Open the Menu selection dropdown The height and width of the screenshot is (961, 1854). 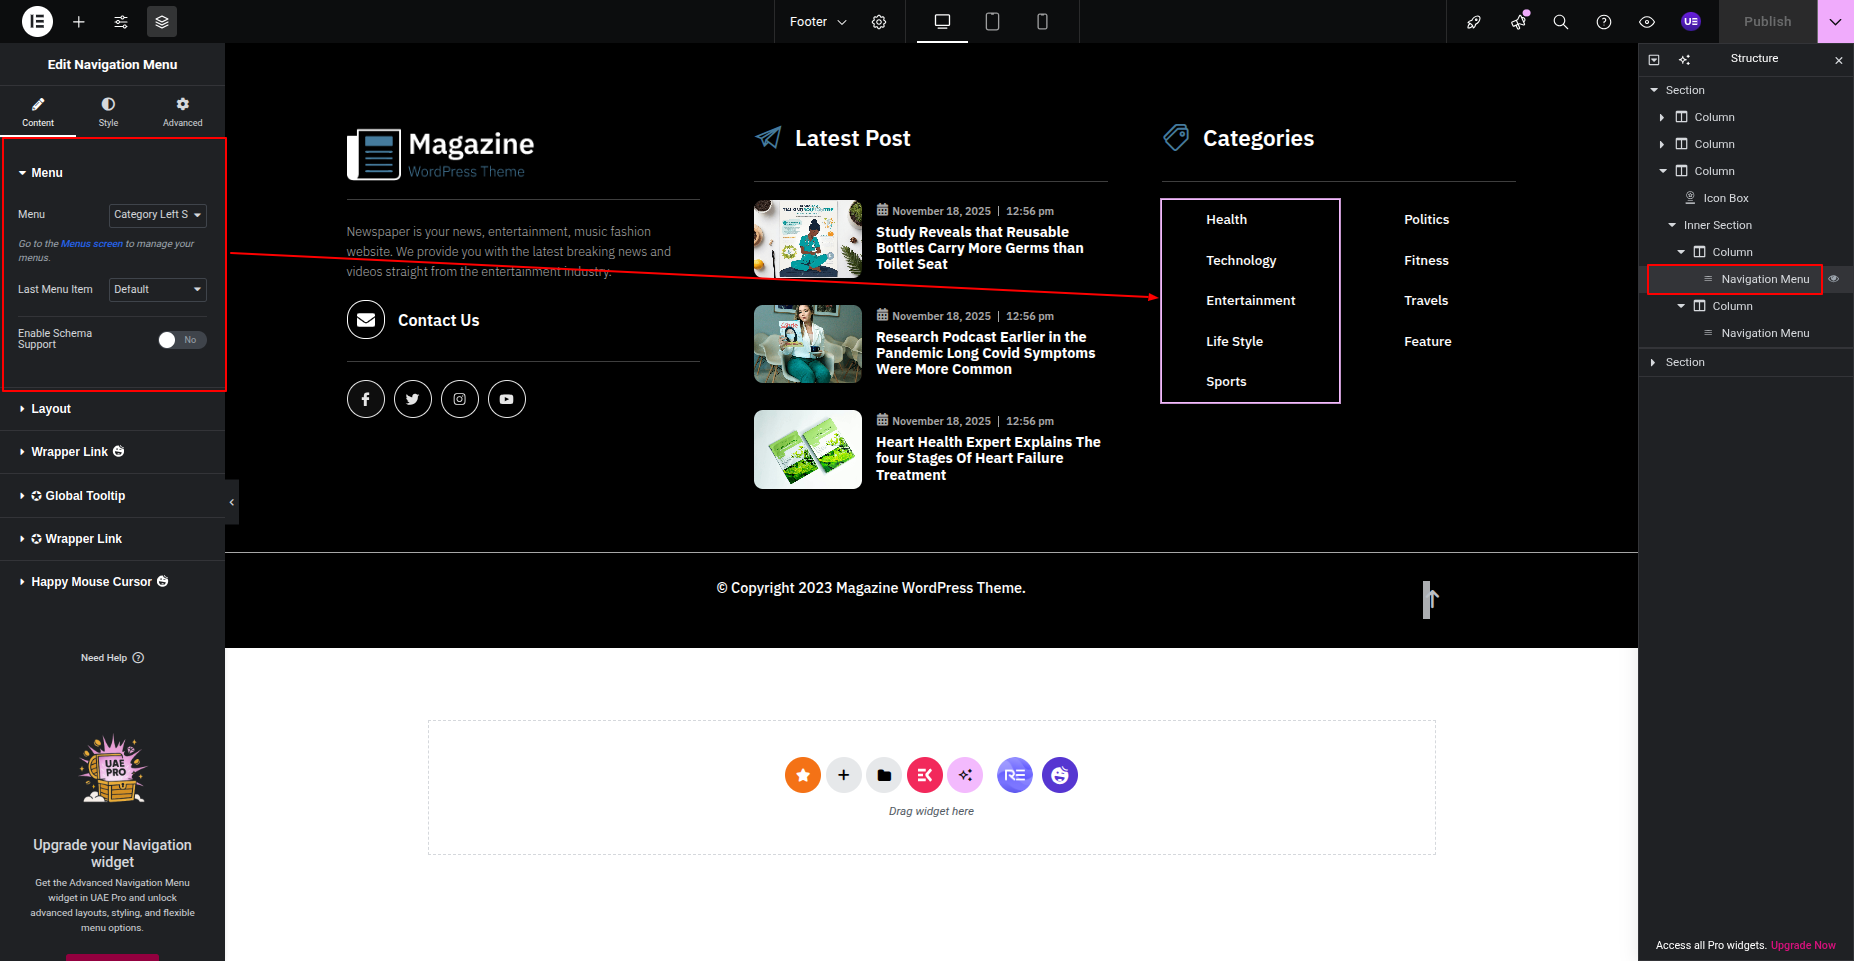[157, 215]
